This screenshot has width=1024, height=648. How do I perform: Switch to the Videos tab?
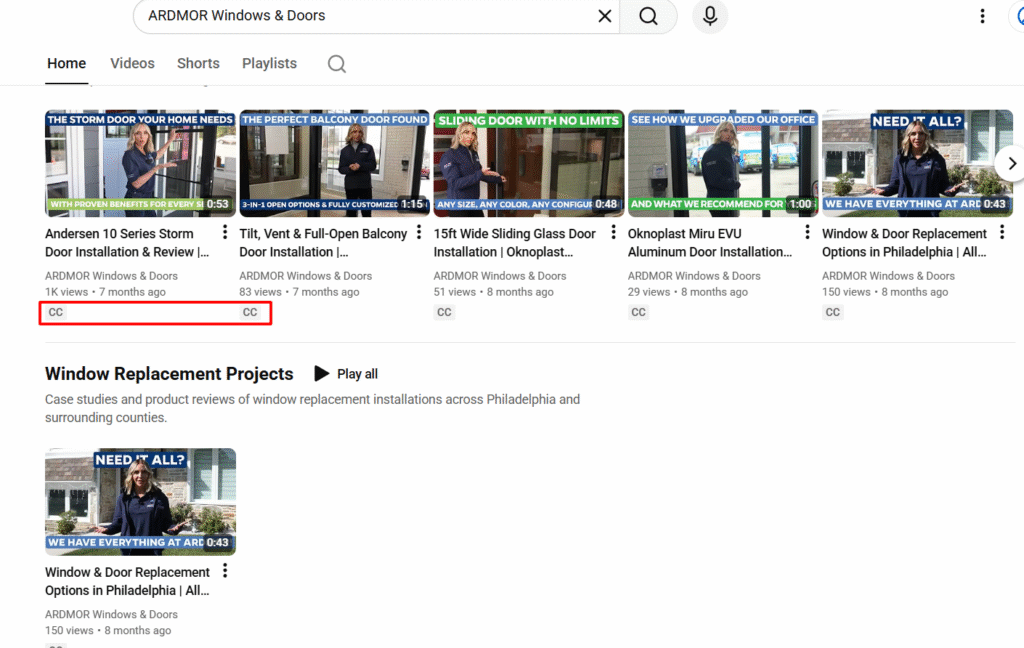click(x=132, y=63)
